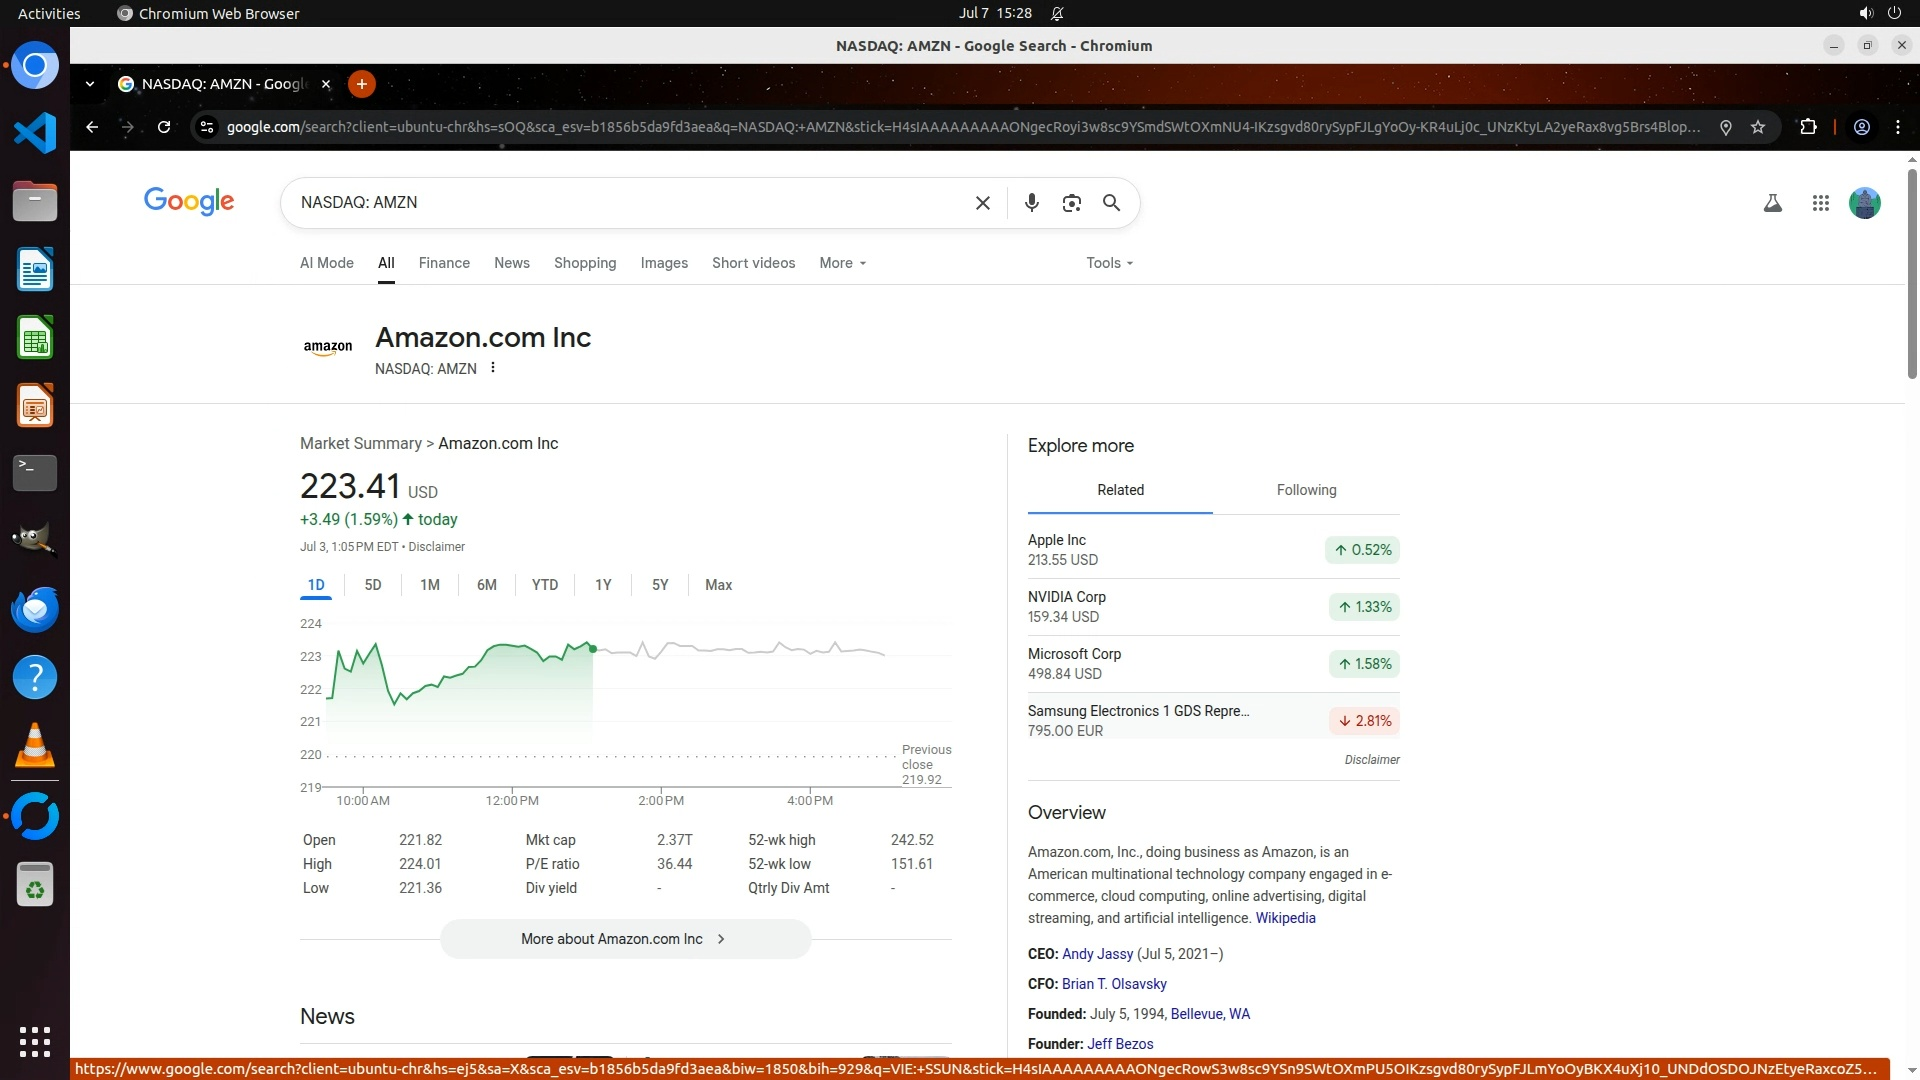This screenshot has width=1920, height=1080.
Task: Bookmark this page with star icon
Action: click(x=1758, y=127)
